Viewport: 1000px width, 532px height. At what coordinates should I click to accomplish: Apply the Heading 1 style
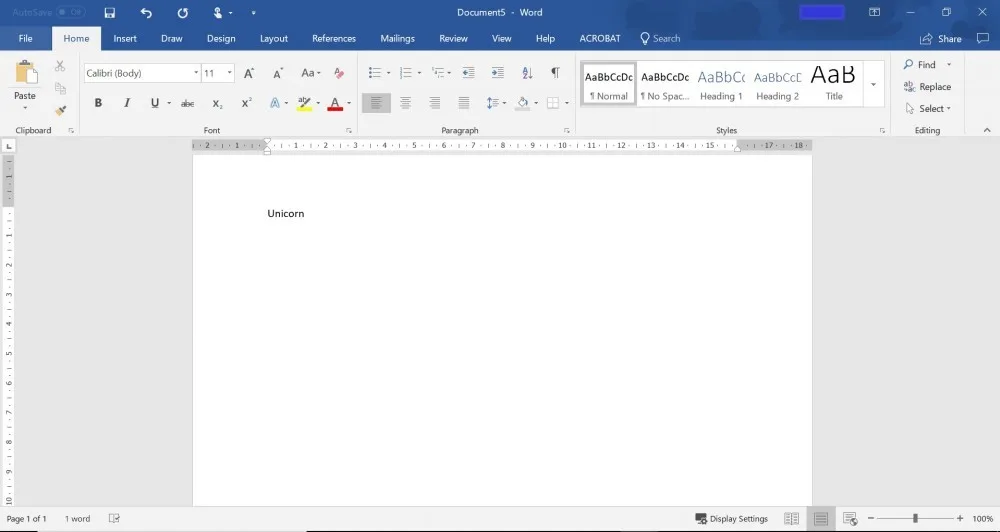721,84
